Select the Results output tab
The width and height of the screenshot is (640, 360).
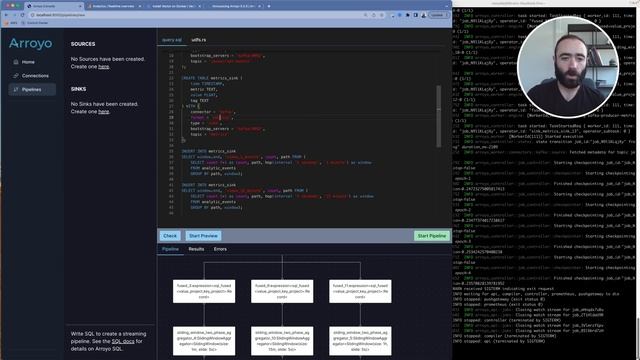click(196, 249)
